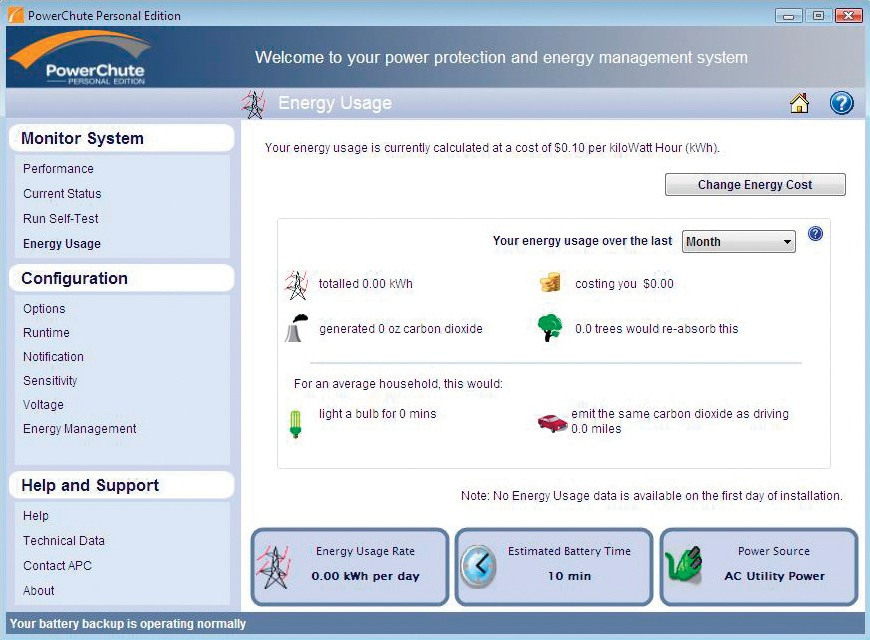Click 'generated 0 oz carbon dioxide' text
Image resolution: width=870 pixels, height=640 pixels.
pyautogui.click(x=401, y=329)
